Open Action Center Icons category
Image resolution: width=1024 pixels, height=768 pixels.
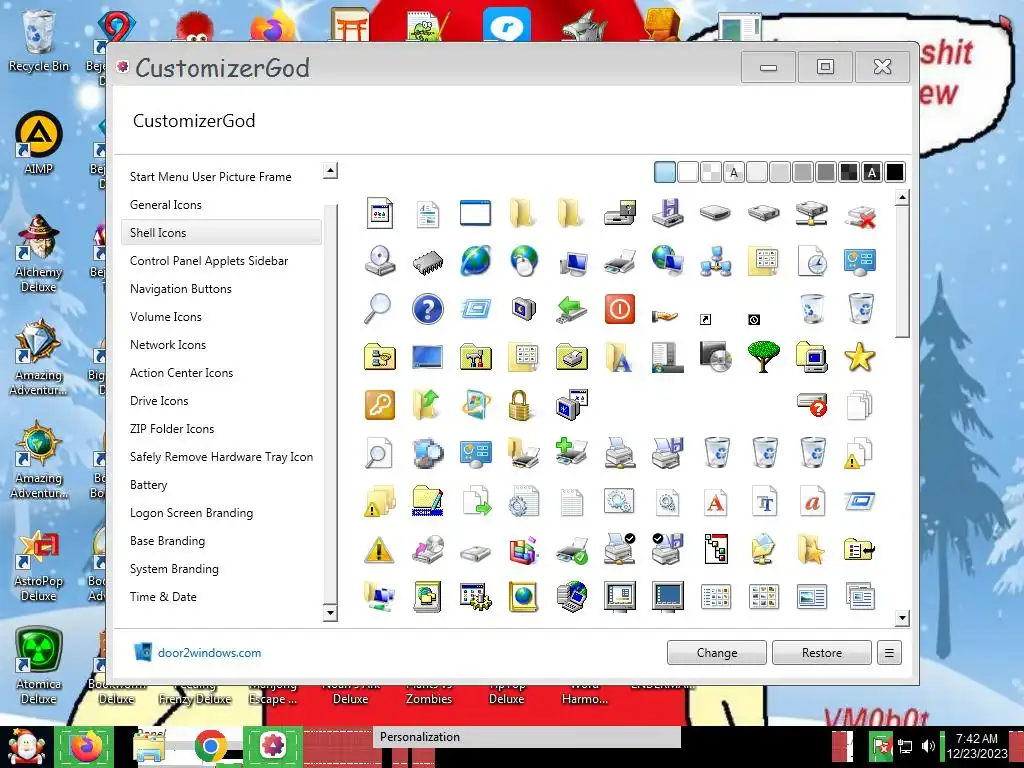coord(182,374)
